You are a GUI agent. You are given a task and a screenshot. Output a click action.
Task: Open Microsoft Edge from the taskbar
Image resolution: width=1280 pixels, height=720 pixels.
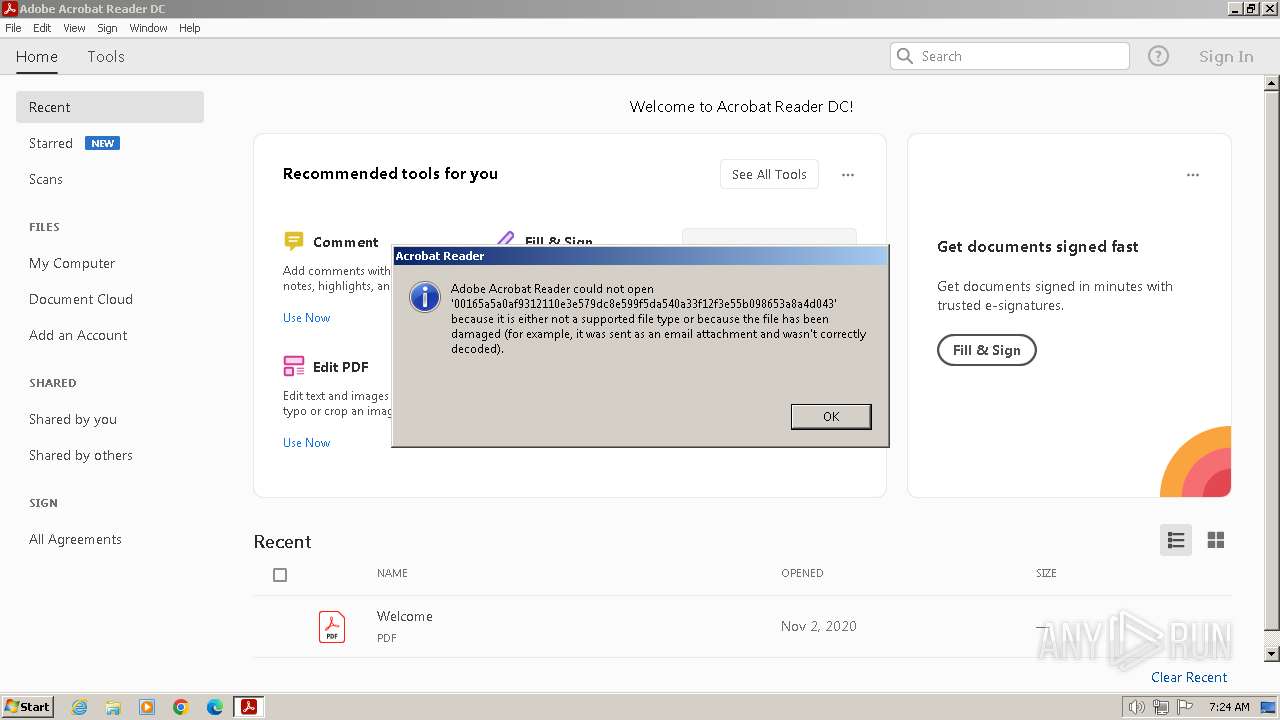coord(215,707)
